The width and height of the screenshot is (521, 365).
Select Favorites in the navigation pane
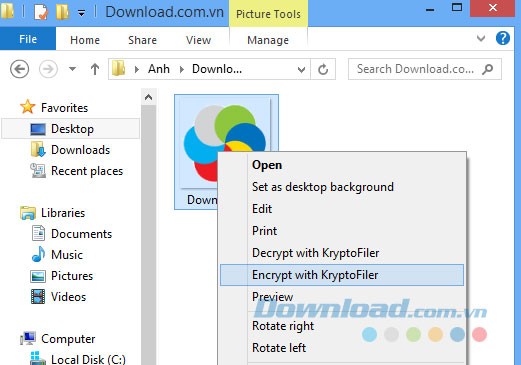pyautogui.click(x=65, y=108)
